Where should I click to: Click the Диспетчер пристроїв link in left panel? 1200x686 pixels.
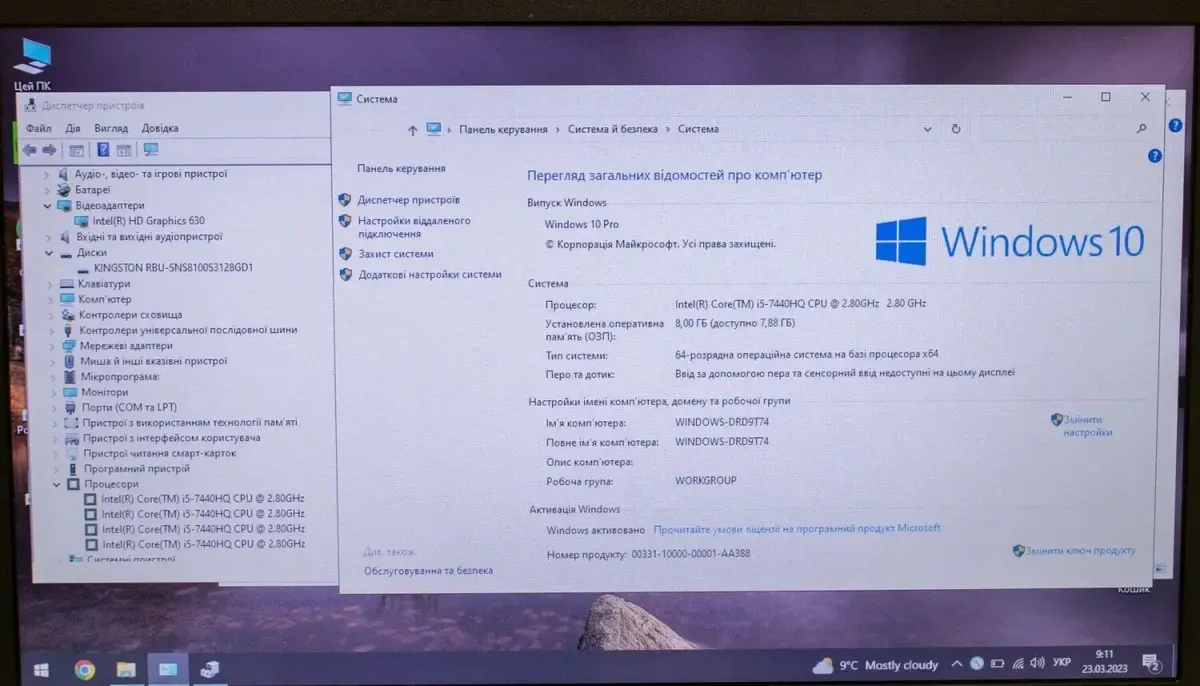pos(408,200)
